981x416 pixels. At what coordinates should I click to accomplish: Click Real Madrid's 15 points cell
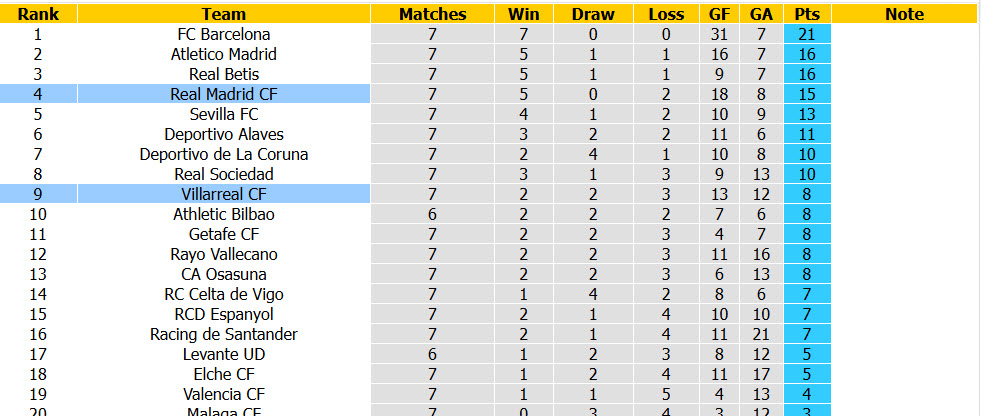click(x=807, y=94)
